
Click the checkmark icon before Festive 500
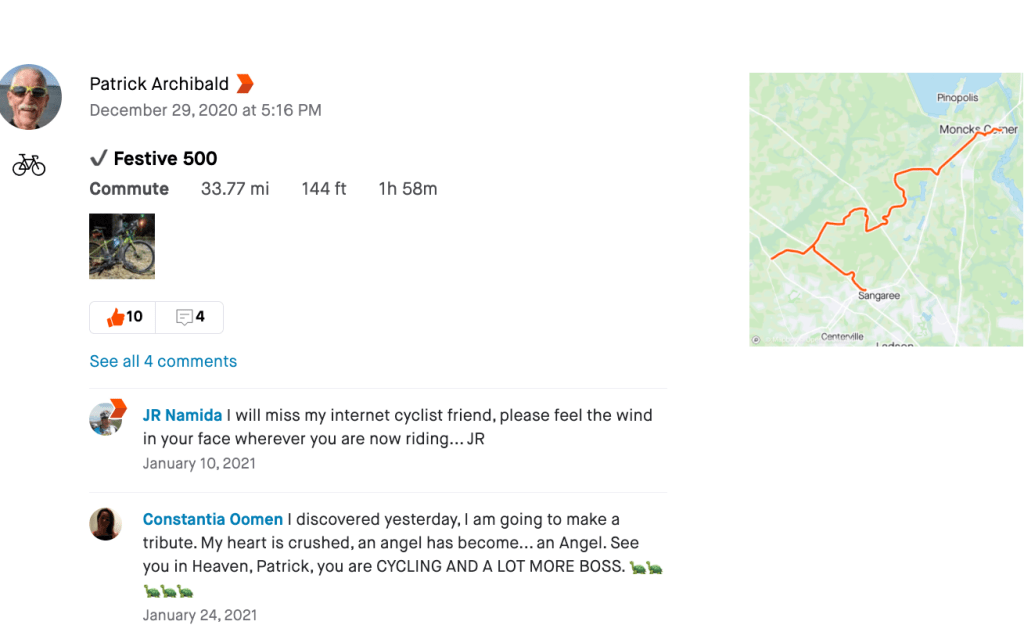pyautogui.click(x=98, y=158)
